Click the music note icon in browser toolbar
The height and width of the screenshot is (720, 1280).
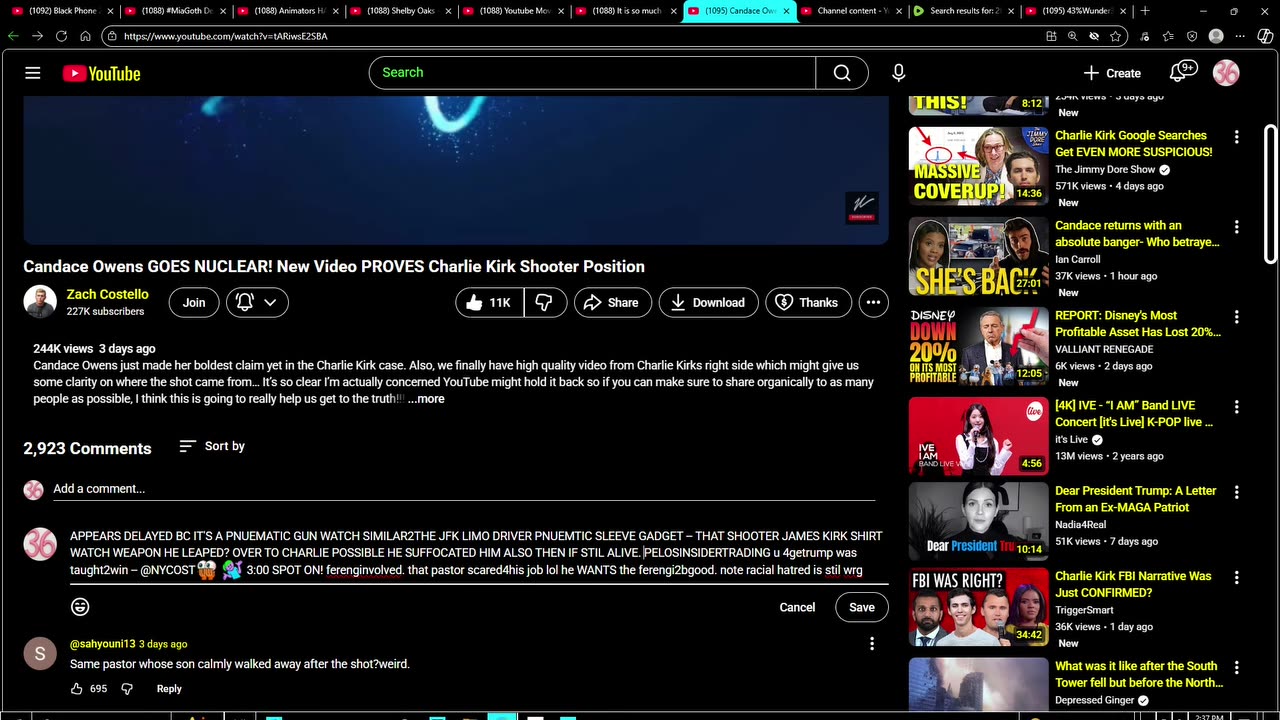(1145, 36)
